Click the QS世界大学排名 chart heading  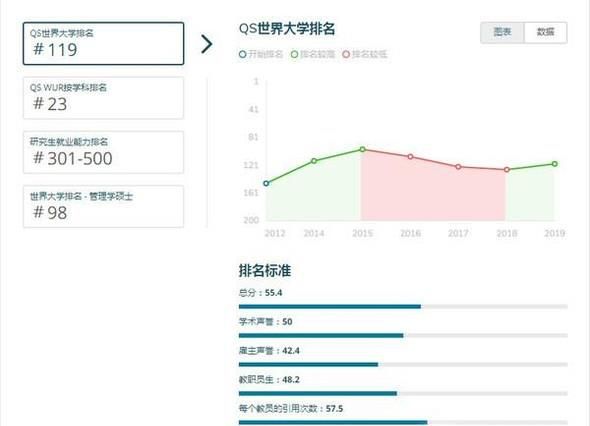point(287,29)
